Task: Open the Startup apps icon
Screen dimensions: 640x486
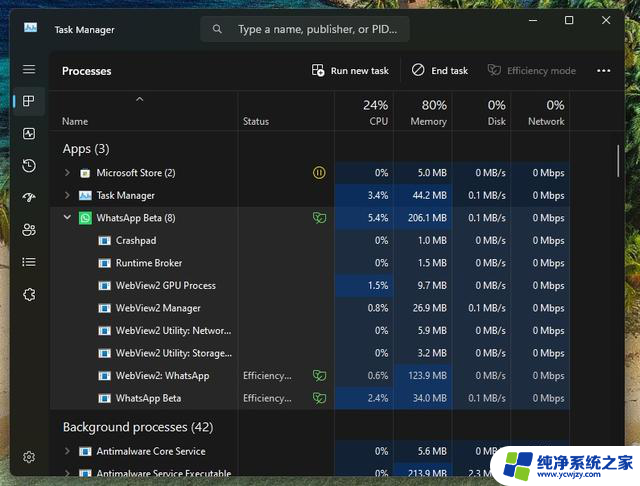Action: coord(29,198)
